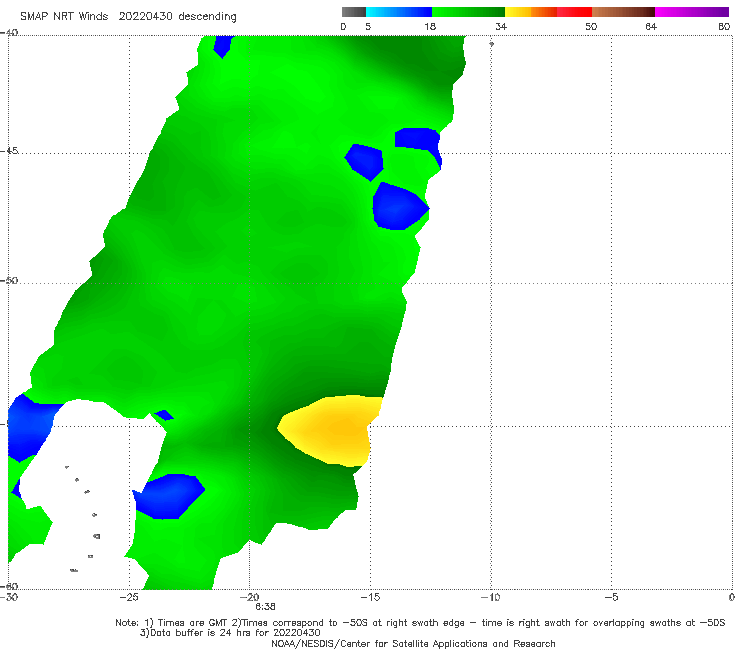Click the longitude axis label '-30'

(x=9, y=597)
